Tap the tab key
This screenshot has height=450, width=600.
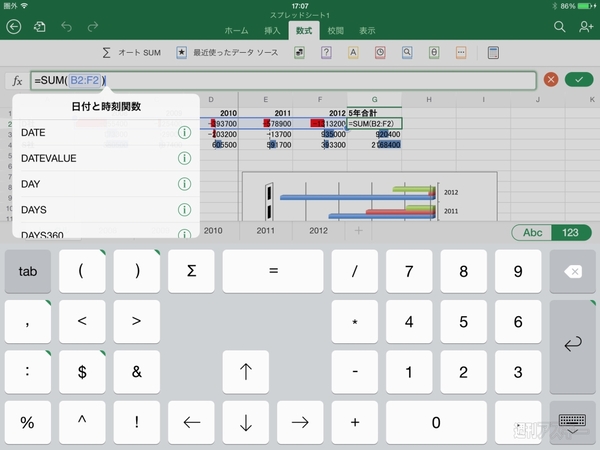click(28, 271)
